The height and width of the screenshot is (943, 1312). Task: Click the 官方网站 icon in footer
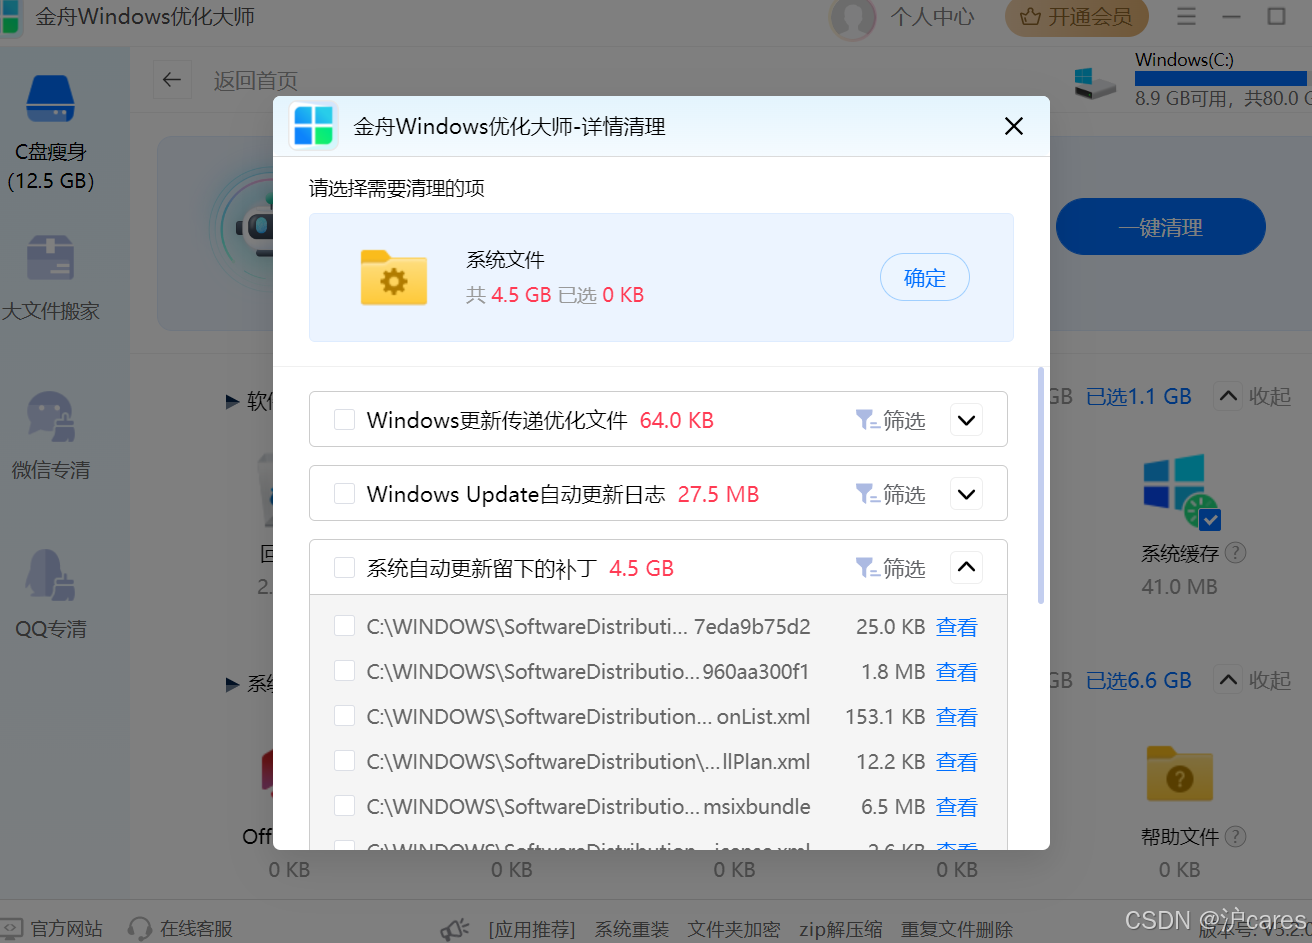pyautogui.click(x=11, y=929)
